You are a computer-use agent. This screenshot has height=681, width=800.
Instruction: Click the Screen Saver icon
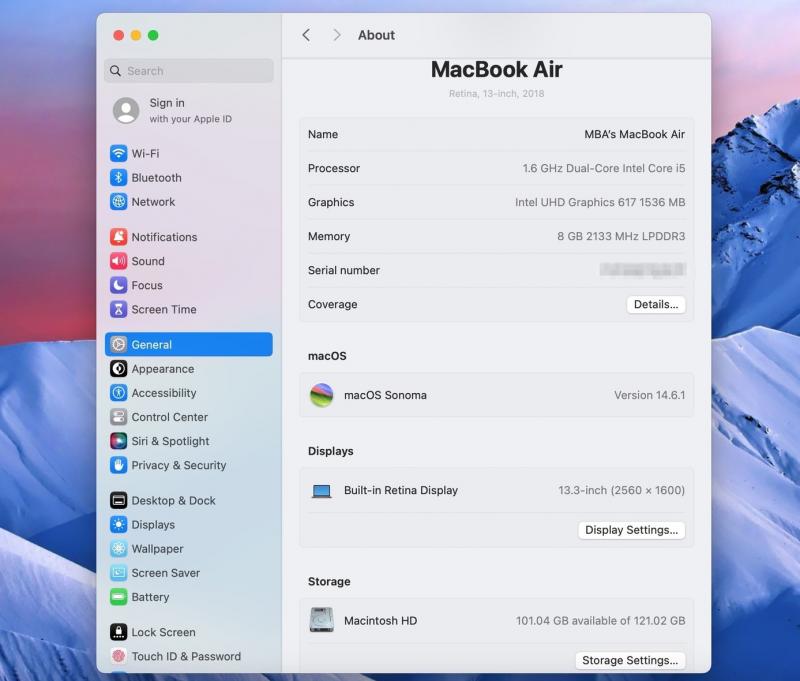coord(118,573)
